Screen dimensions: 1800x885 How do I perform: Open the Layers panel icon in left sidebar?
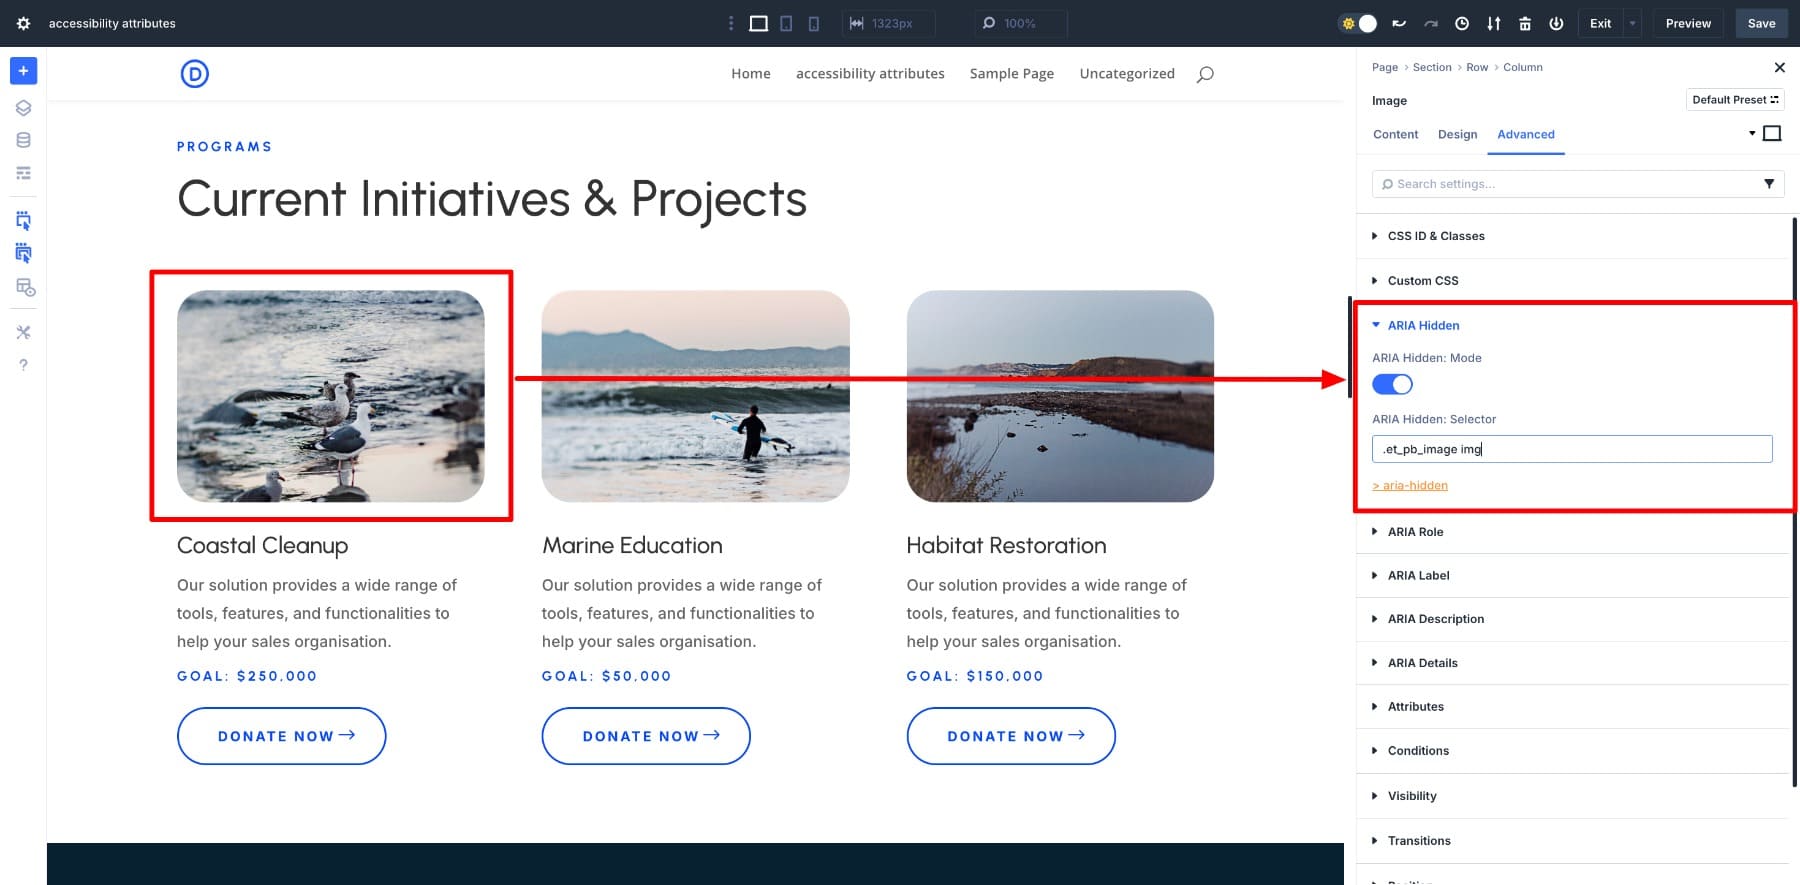(x=23, y=108)
